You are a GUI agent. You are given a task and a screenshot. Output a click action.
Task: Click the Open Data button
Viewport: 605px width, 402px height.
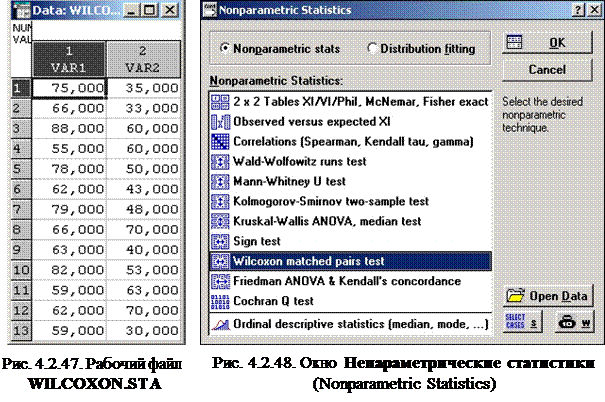click(x=548, y=296)
